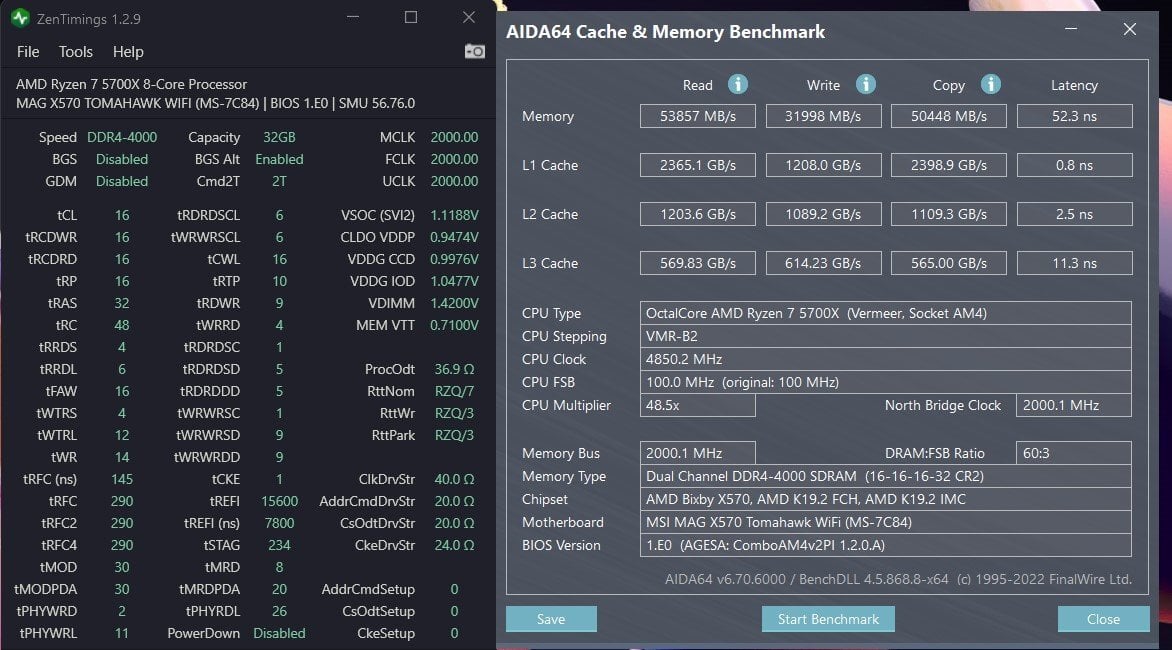Click the 32GB Capacity value

click(x=279, y=137)
